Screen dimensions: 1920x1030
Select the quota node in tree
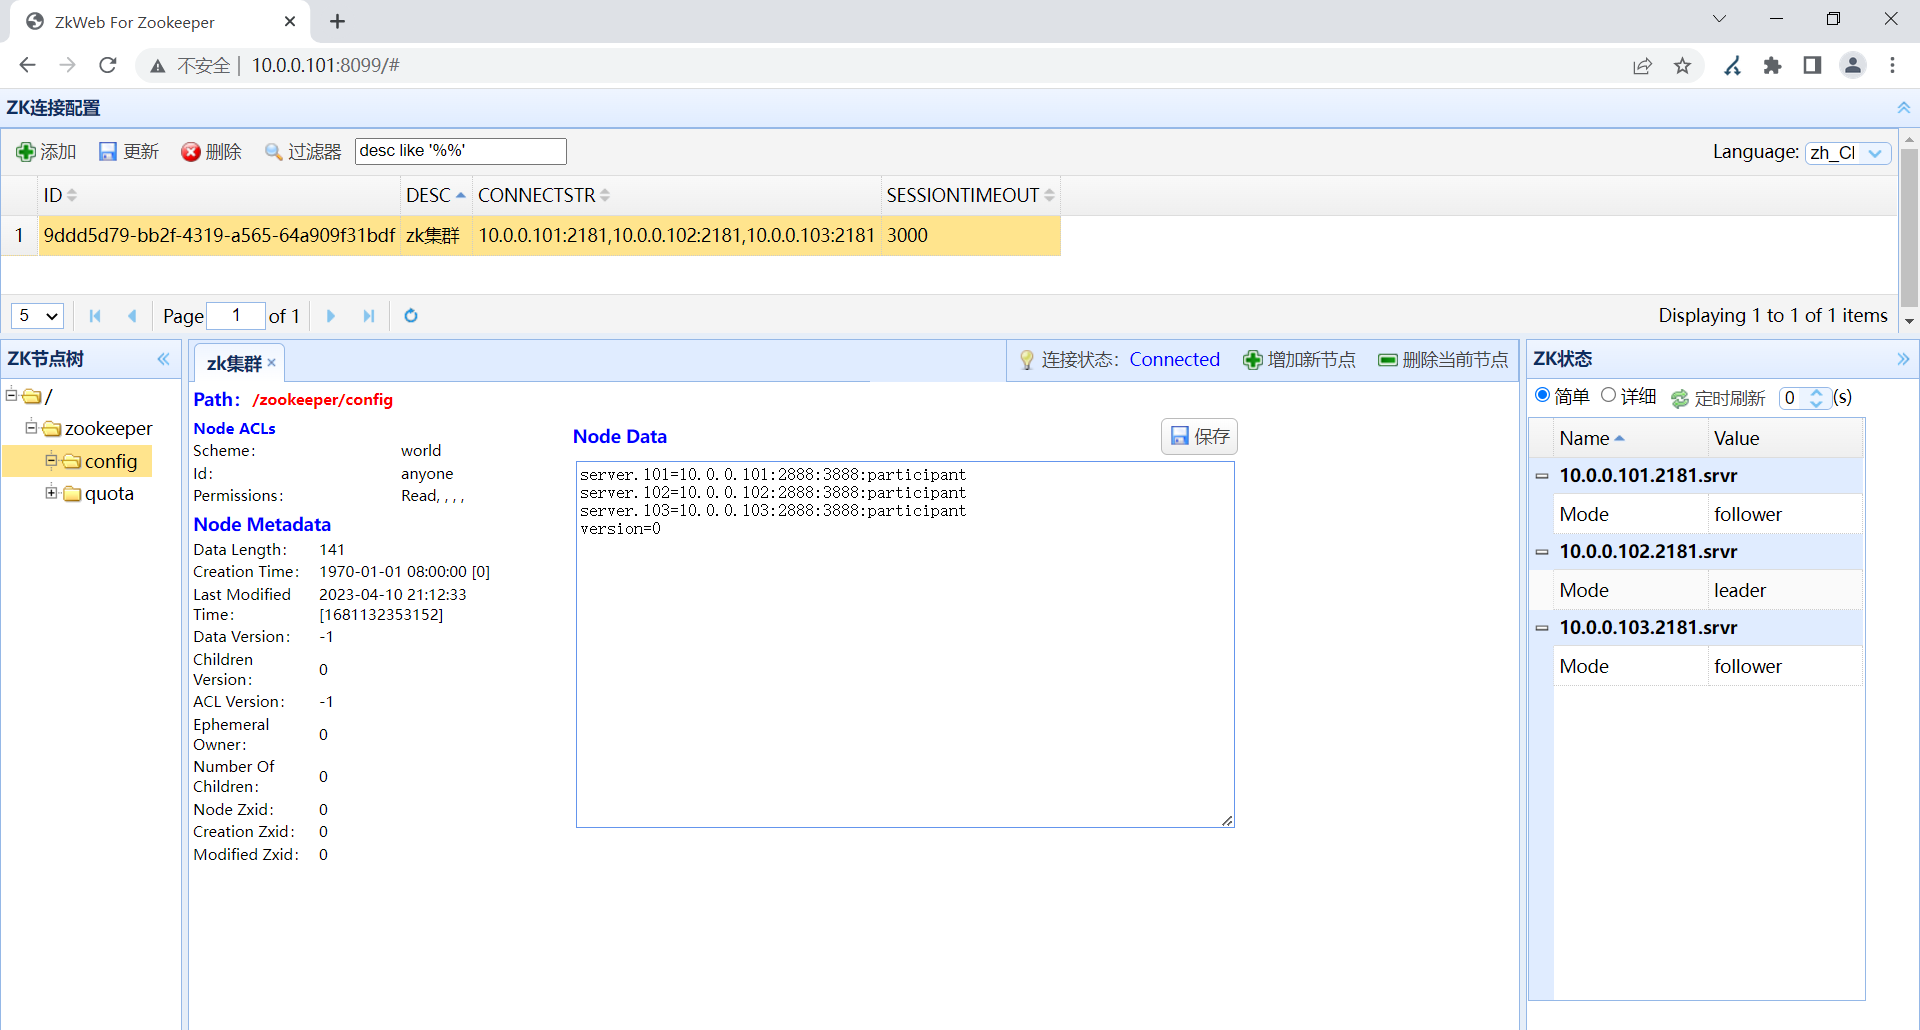click(x=109, y=494)
